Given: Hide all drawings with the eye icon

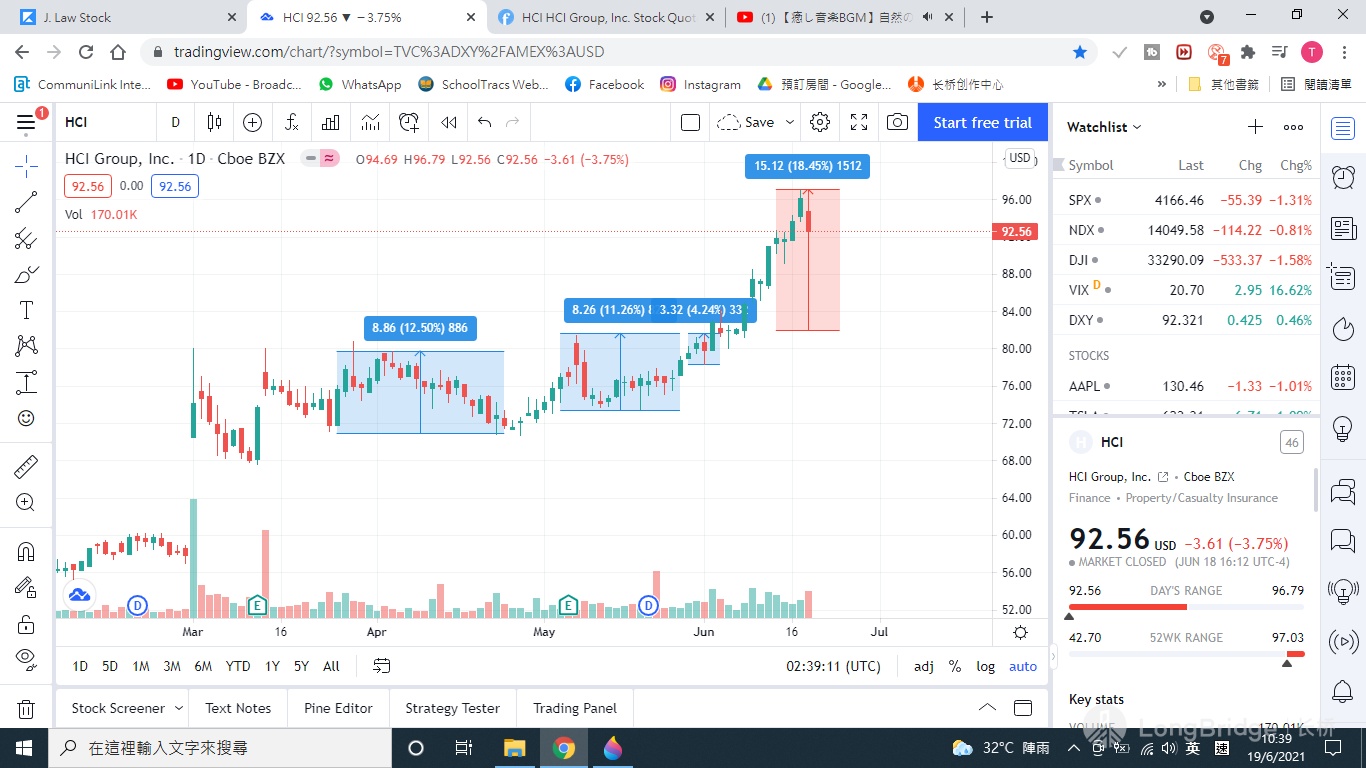Looking at the screenshot, I should (26, 659).
